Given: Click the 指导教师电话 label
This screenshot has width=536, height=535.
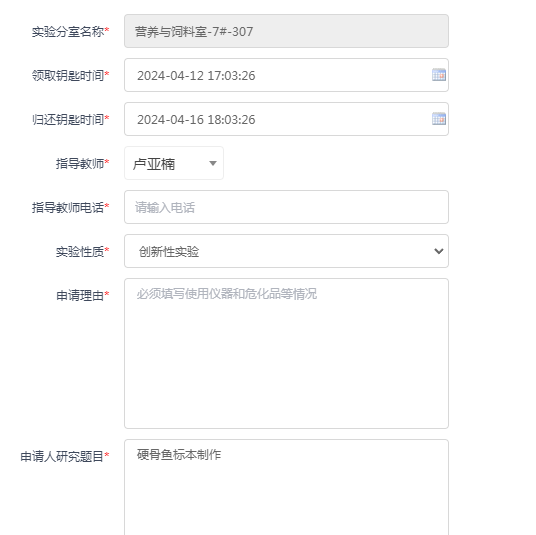Looking at the screenshot, I should click(x=70, y=208).
